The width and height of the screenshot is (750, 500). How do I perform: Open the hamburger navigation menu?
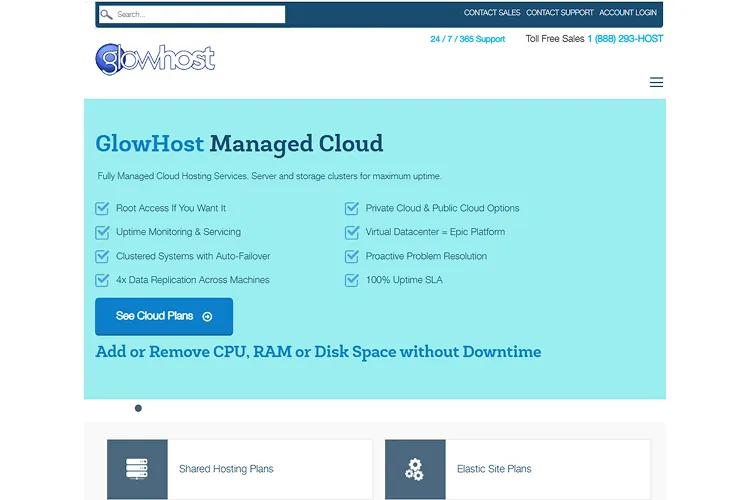[x=656, y=82]
